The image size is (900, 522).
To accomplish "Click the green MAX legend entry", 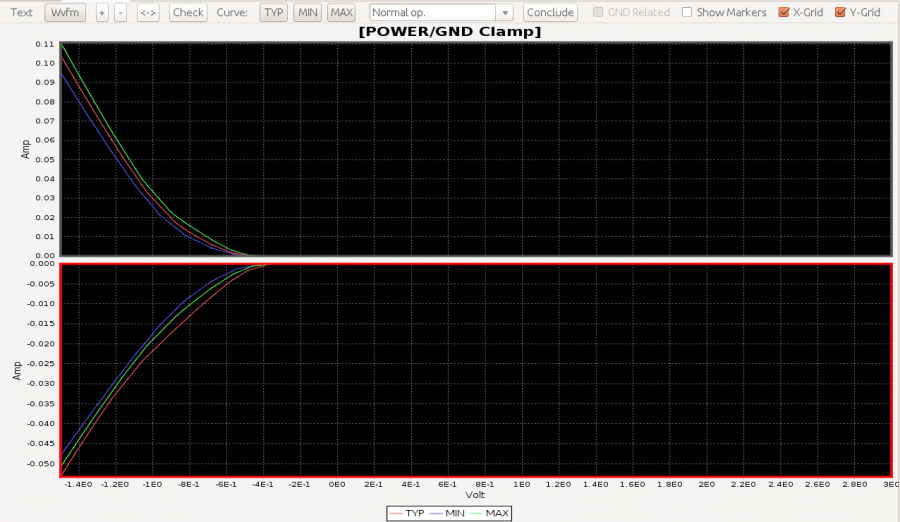I will (491, 512).
